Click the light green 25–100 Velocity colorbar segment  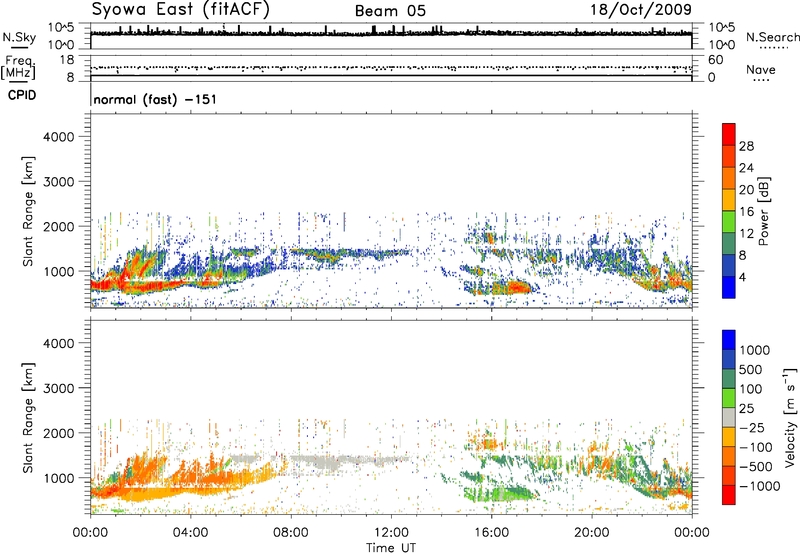coord(729,398)
